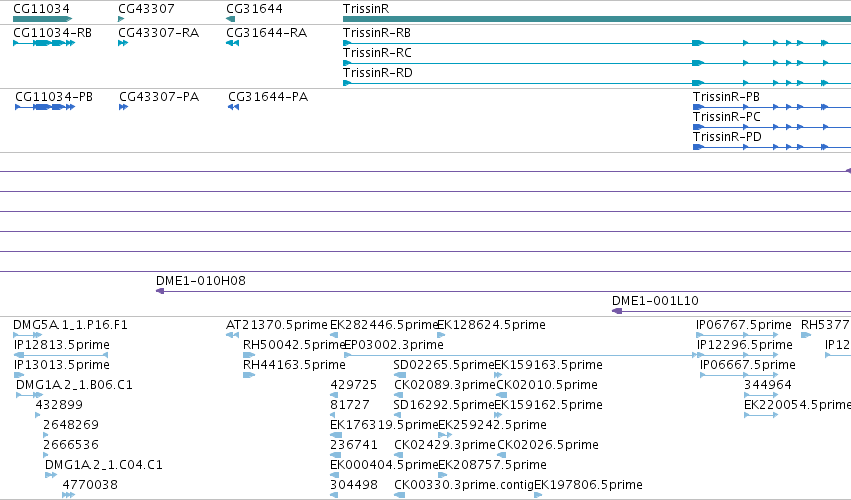Select transcript CG43307-RA label
851x500 pixels.
[158, 33]
